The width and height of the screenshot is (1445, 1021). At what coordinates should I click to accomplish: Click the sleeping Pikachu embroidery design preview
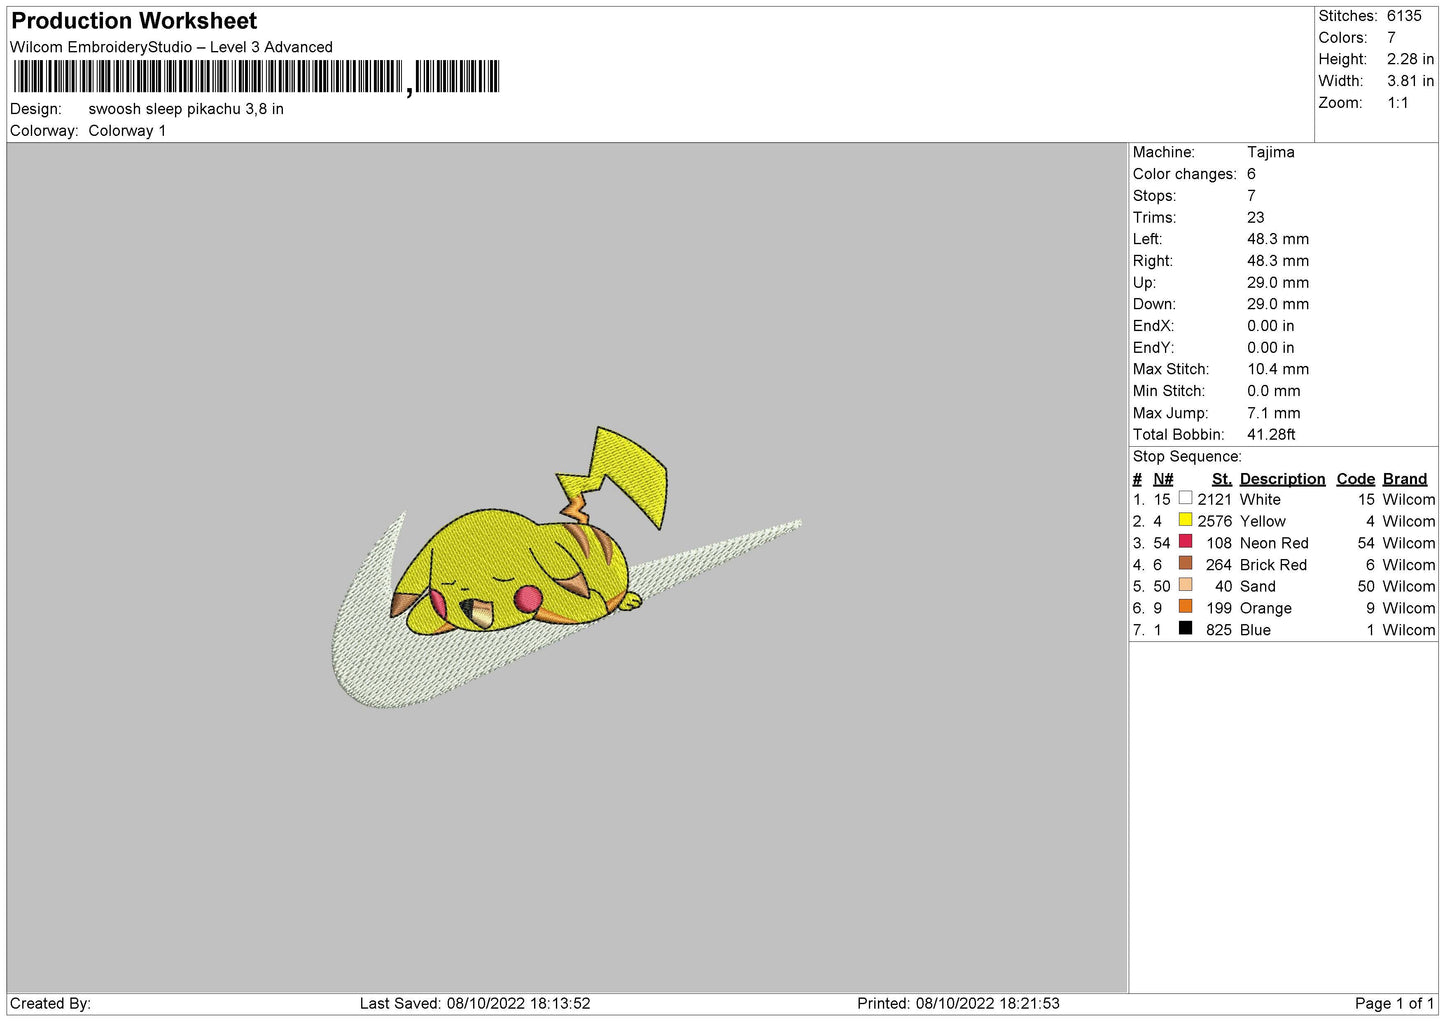566,568
